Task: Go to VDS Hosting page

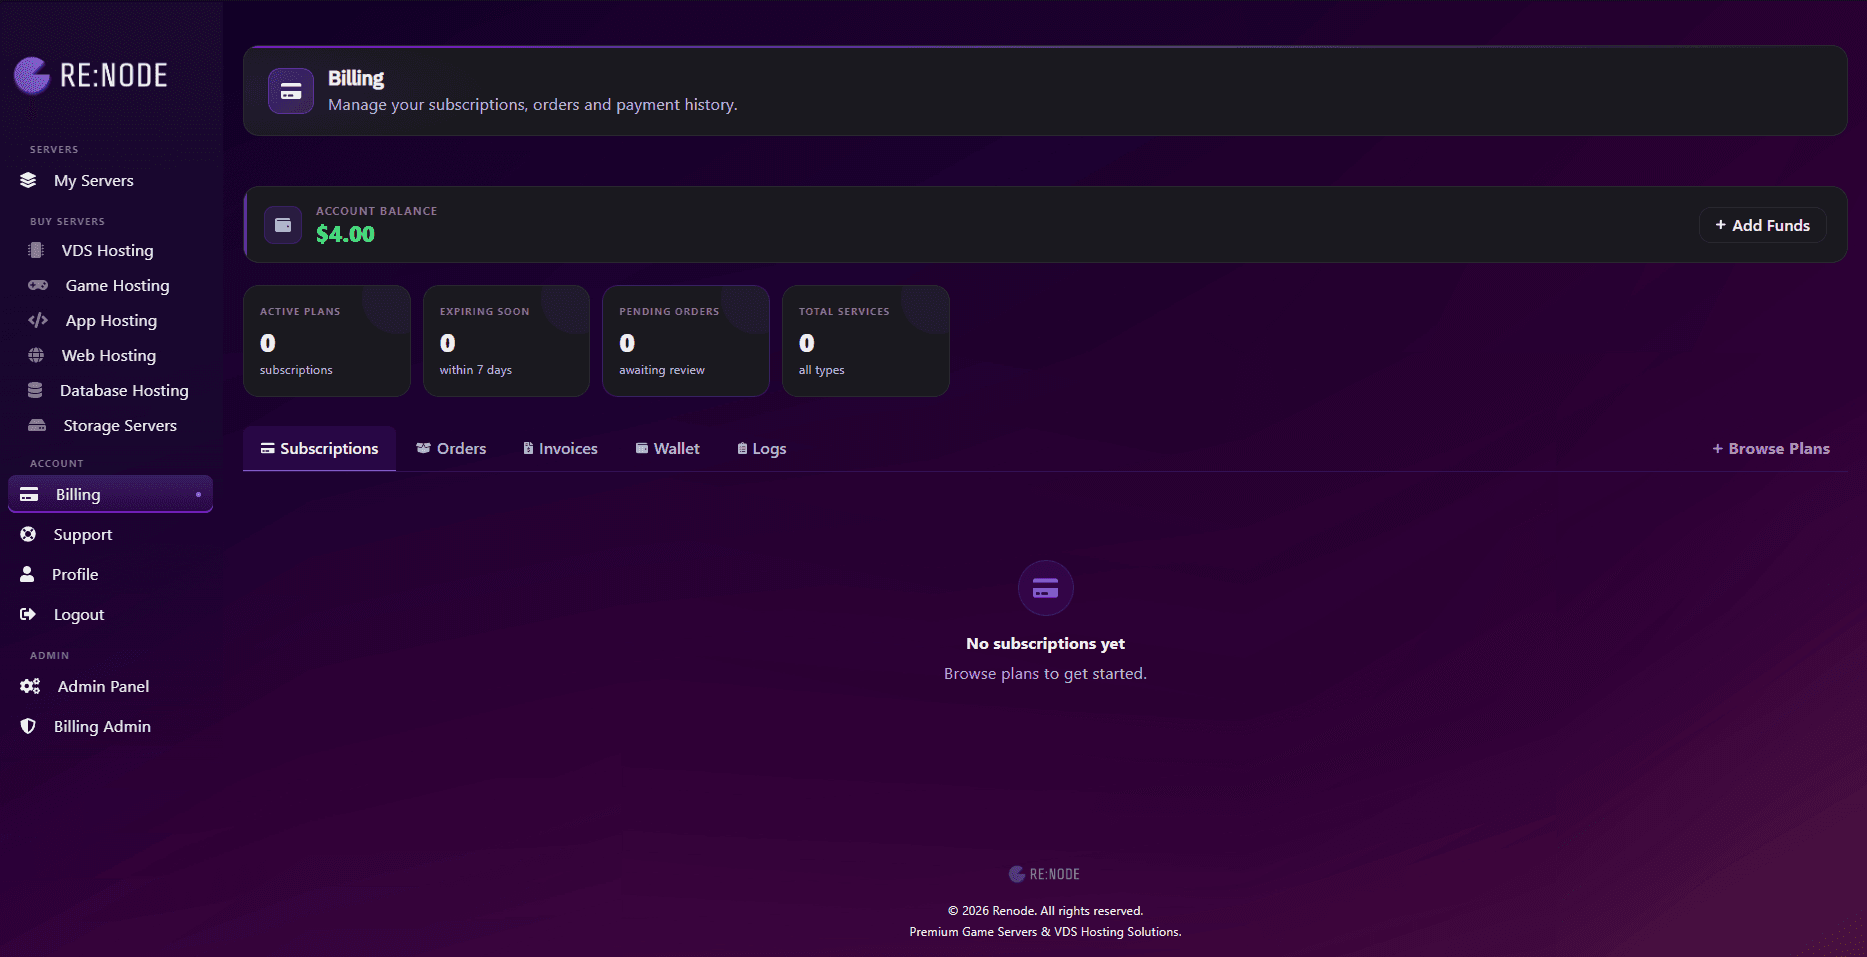Action: (110, 250)
